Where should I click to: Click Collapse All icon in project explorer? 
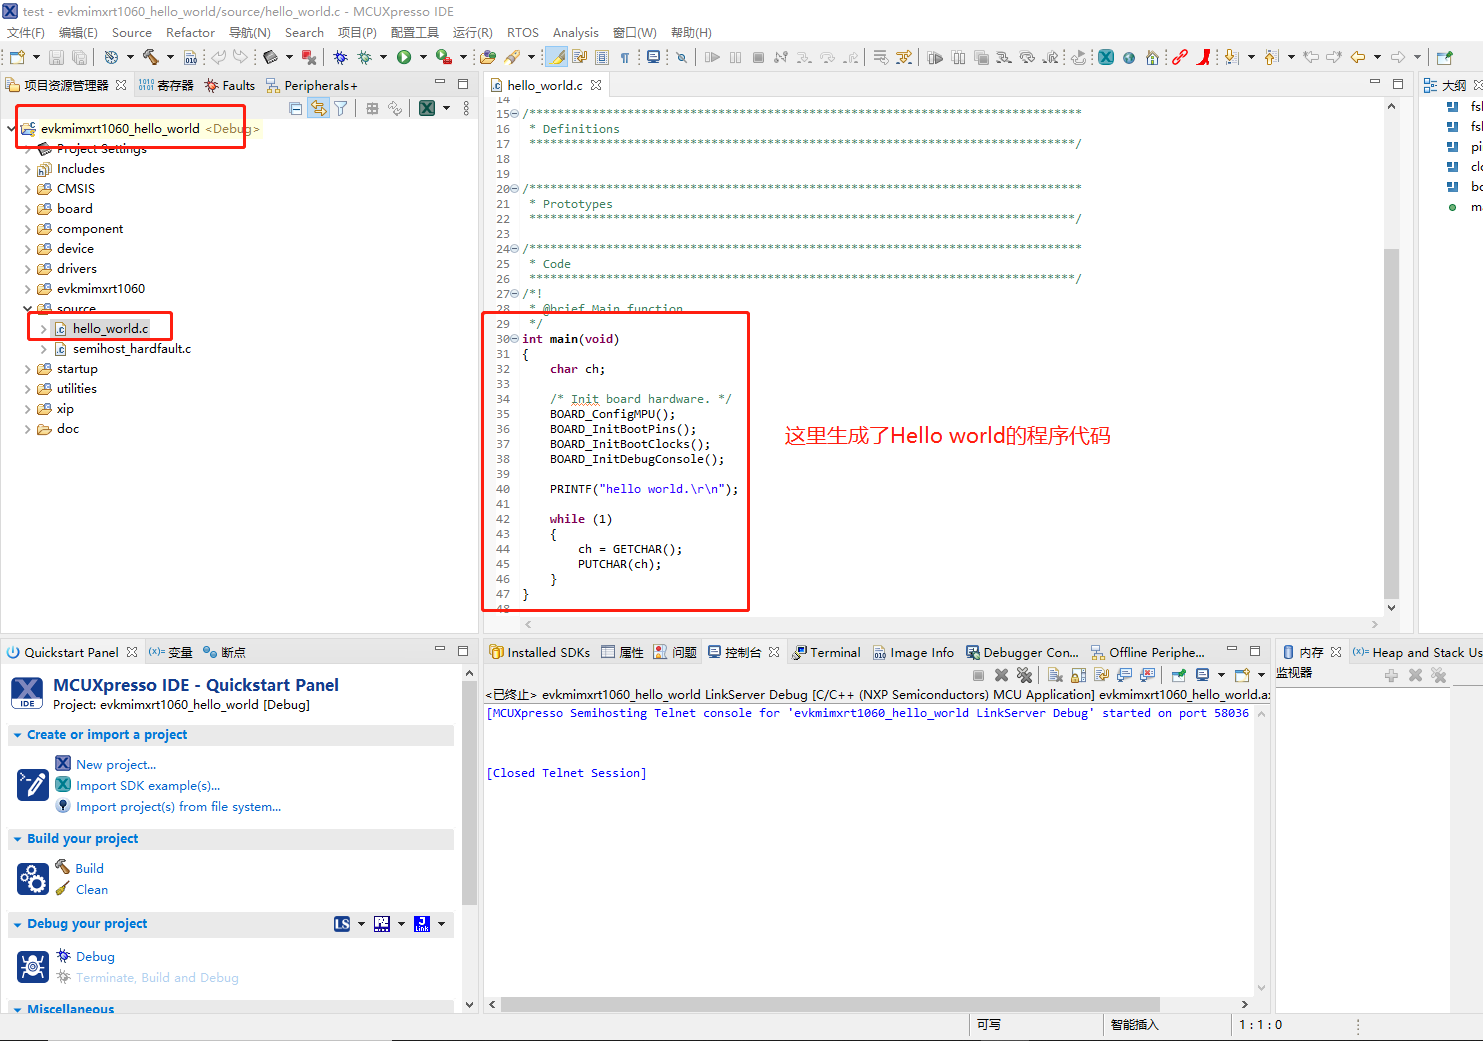pos(295,108)
